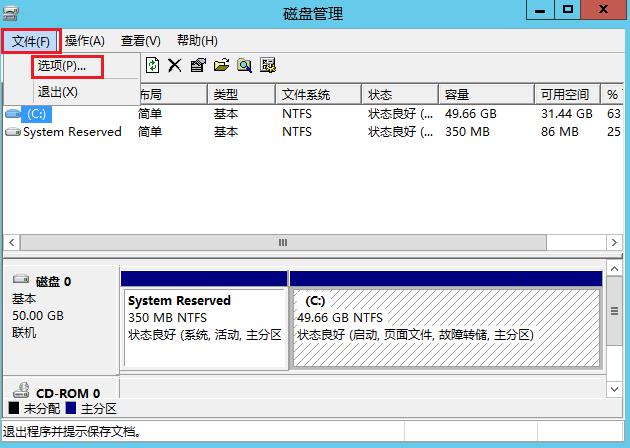
Task: Click the CD-ROM 0 drive icon
Action: (21, 390)
